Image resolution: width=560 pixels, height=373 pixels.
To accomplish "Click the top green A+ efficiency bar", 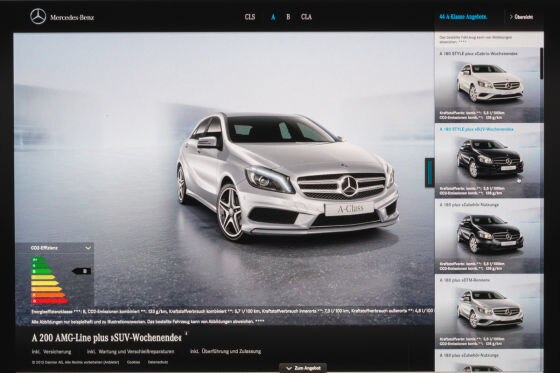I will (x=38, y=260).
